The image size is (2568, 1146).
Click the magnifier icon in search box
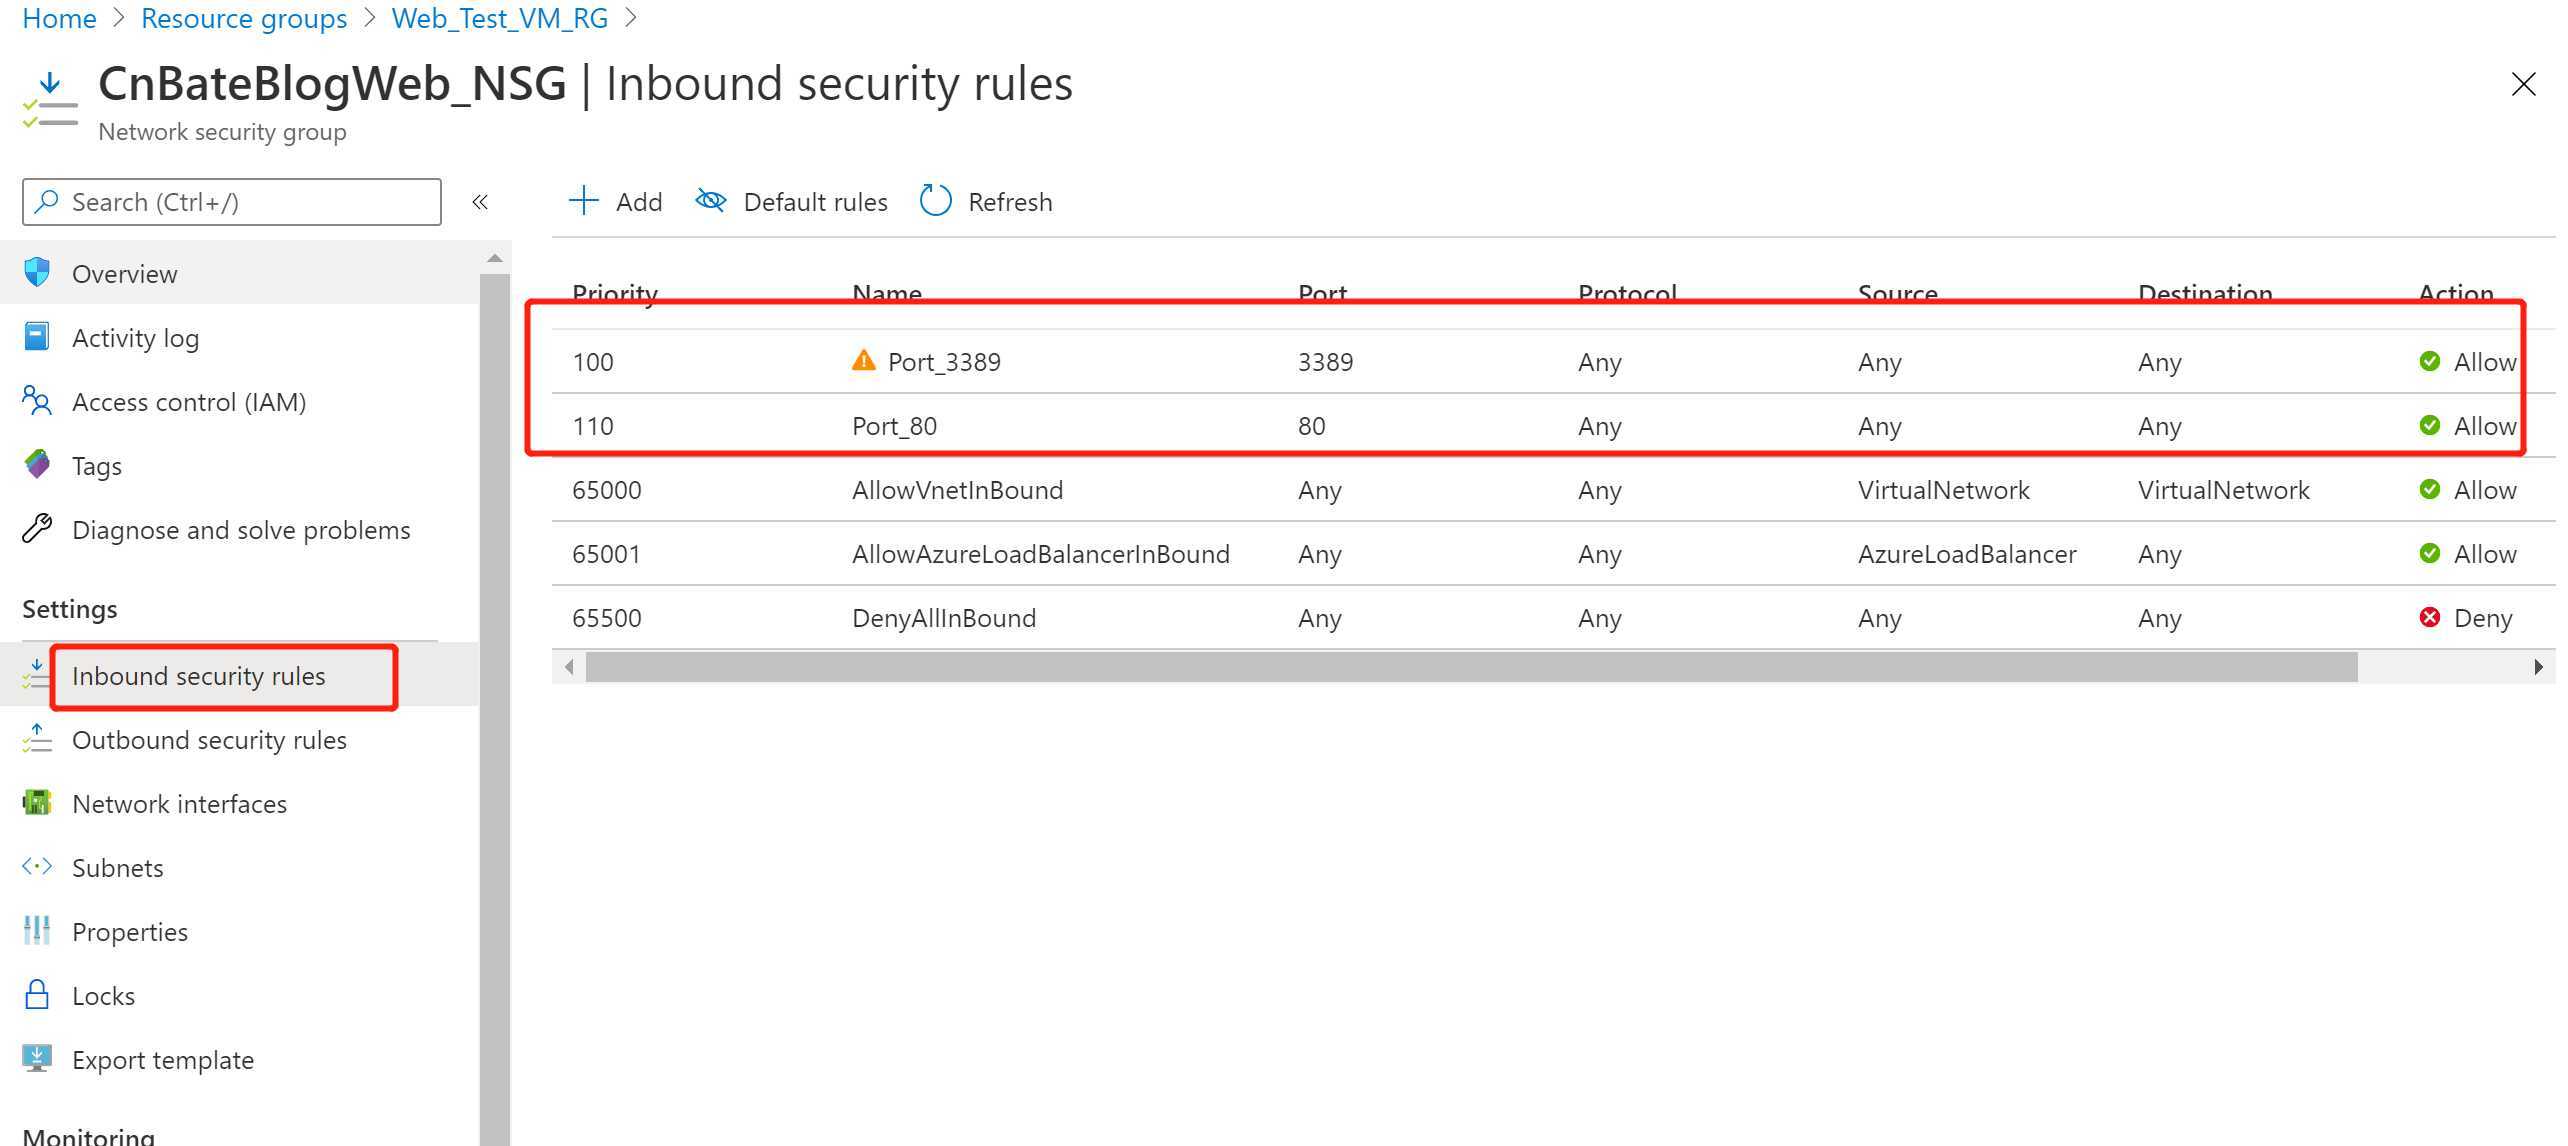point(46,201)
